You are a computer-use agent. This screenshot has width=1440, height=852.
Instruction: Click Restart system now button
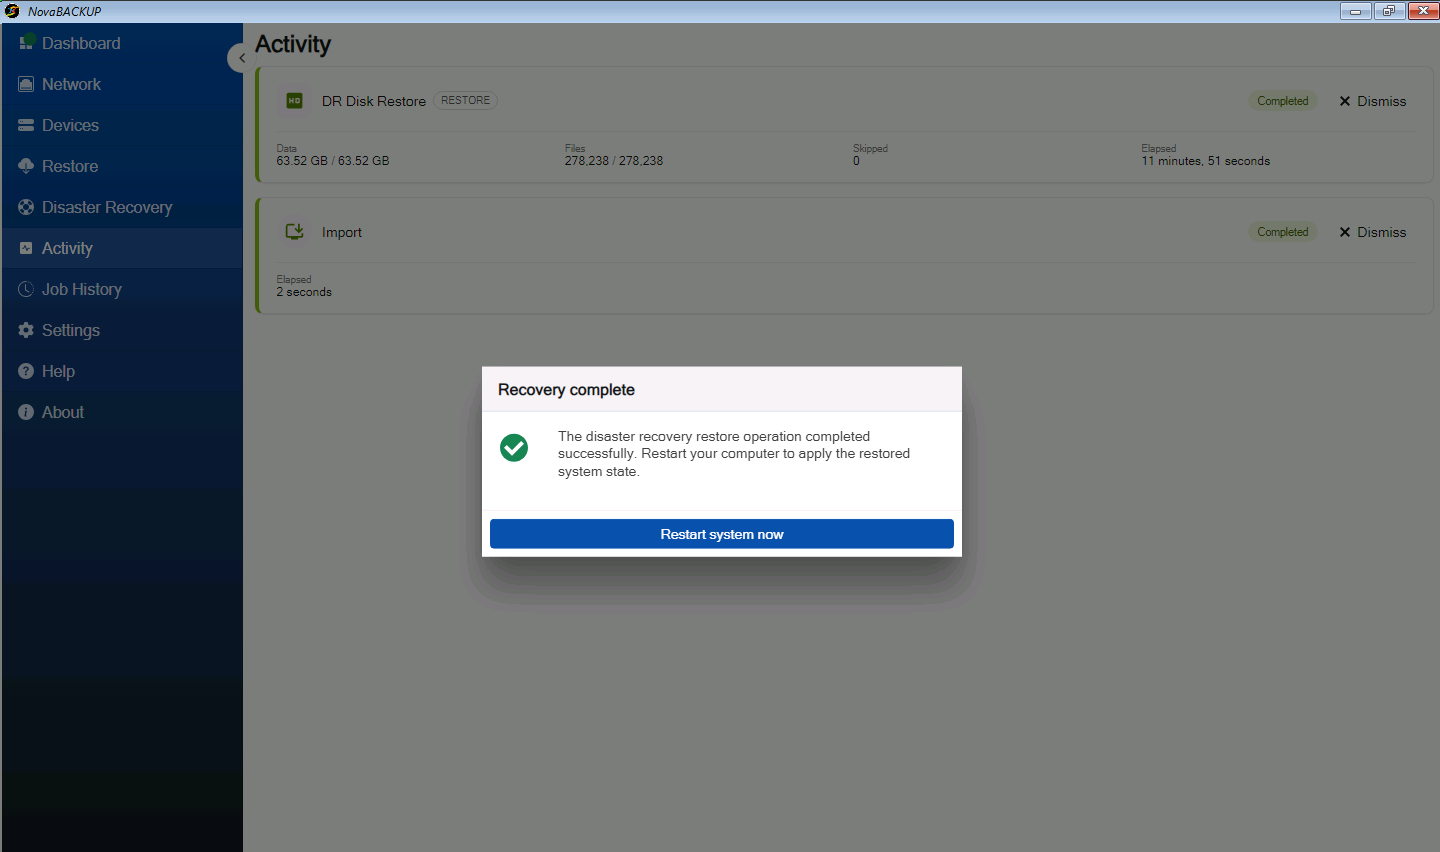721,534
